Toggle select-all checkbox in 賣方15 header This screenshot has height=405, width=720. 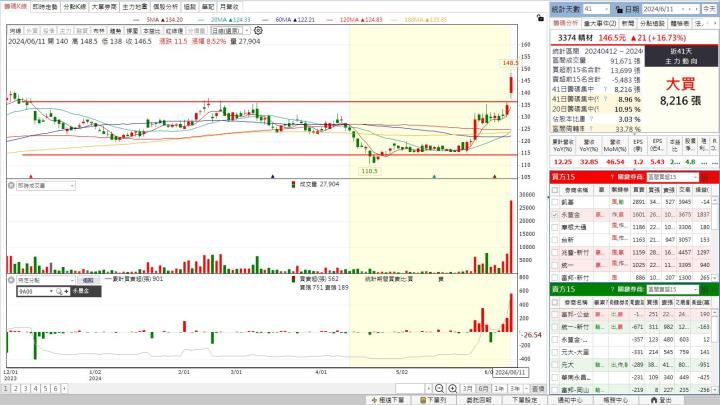[555, 302]
